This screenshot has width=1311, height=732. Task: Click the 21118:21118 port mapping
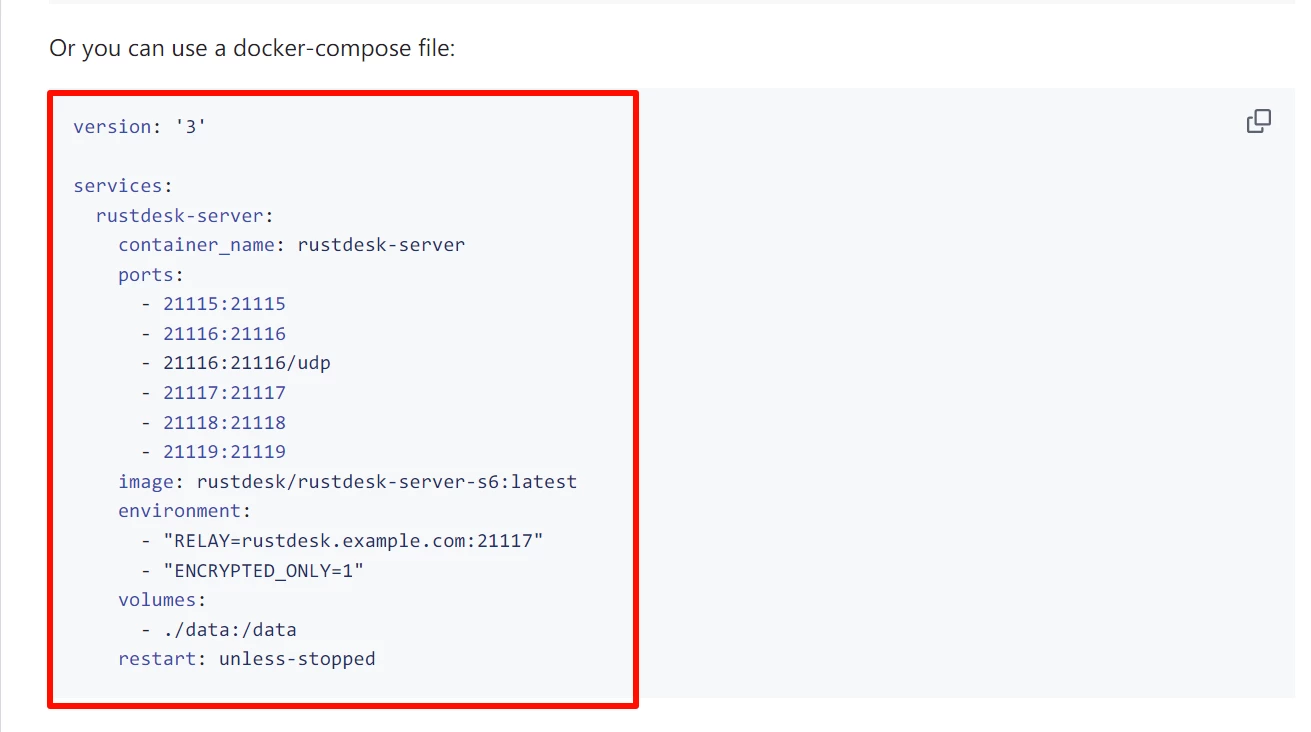224,422
